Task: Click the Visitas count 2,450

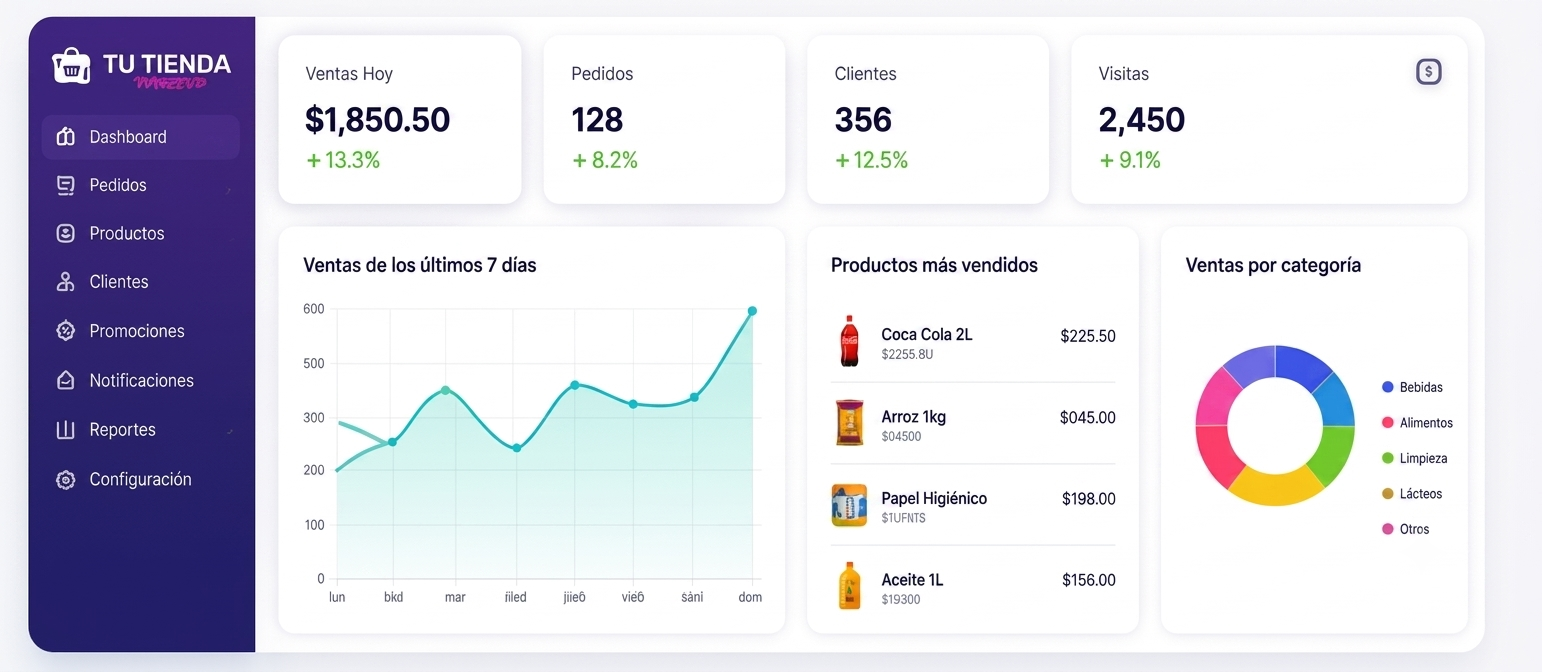Action: point(1141,120)
